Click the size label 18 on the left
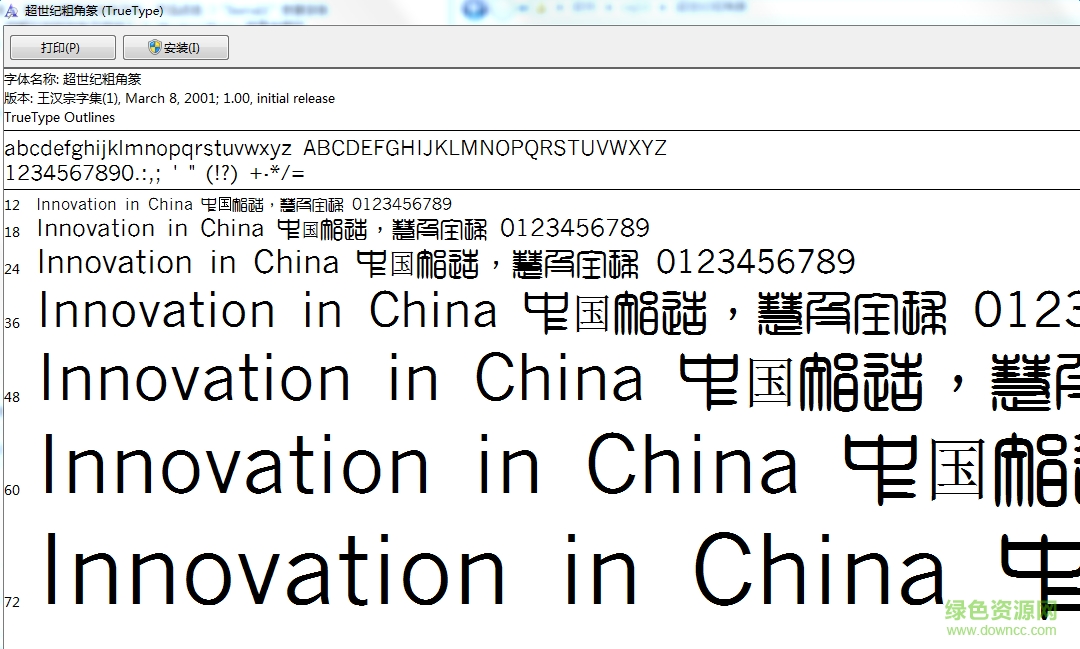This screenshot has width=1080, height=649. (12, 228)
